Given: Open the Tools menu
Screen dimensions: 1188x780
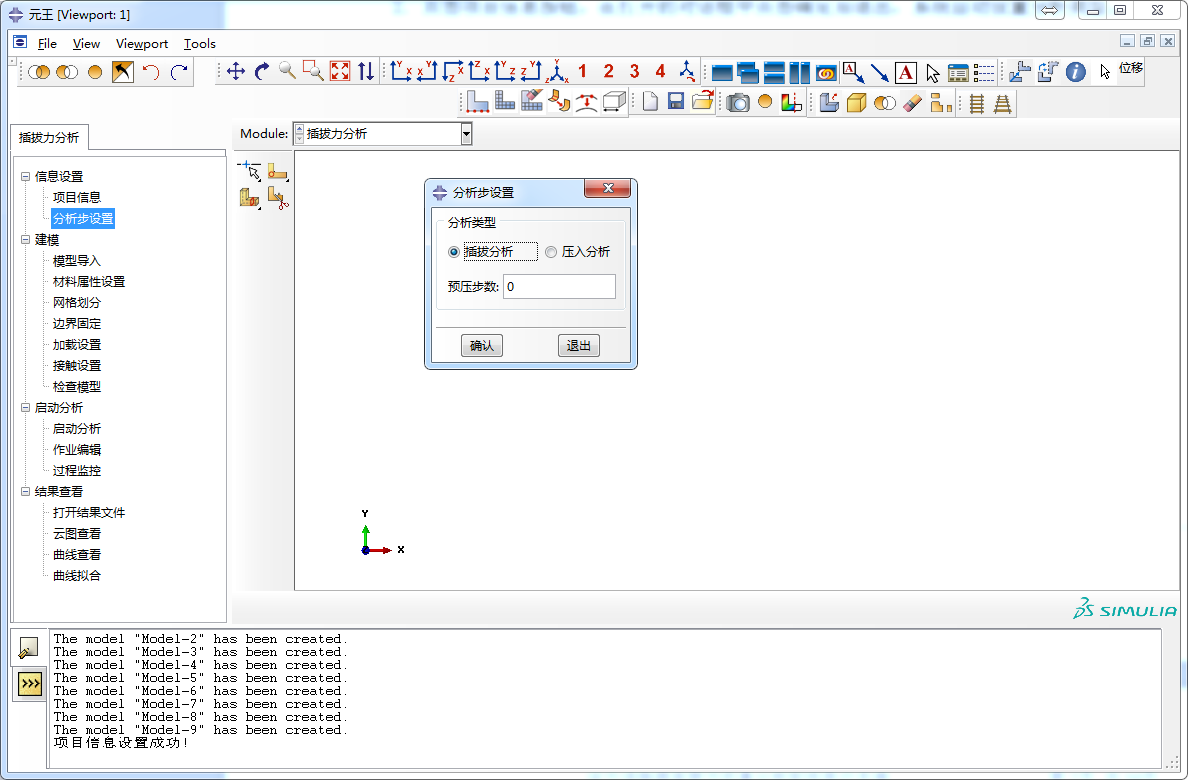Looking at the screenshot, I should pyautogui.click(x=200, y=44).
